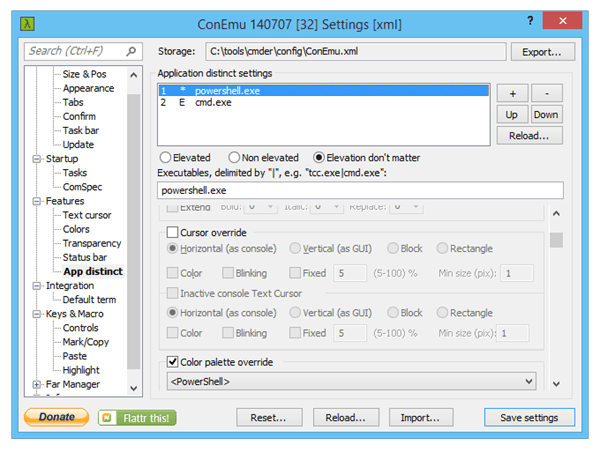This screenshot has height=452, width=600.
Task: Add new app entry with plus button
Action: [511, 93]
